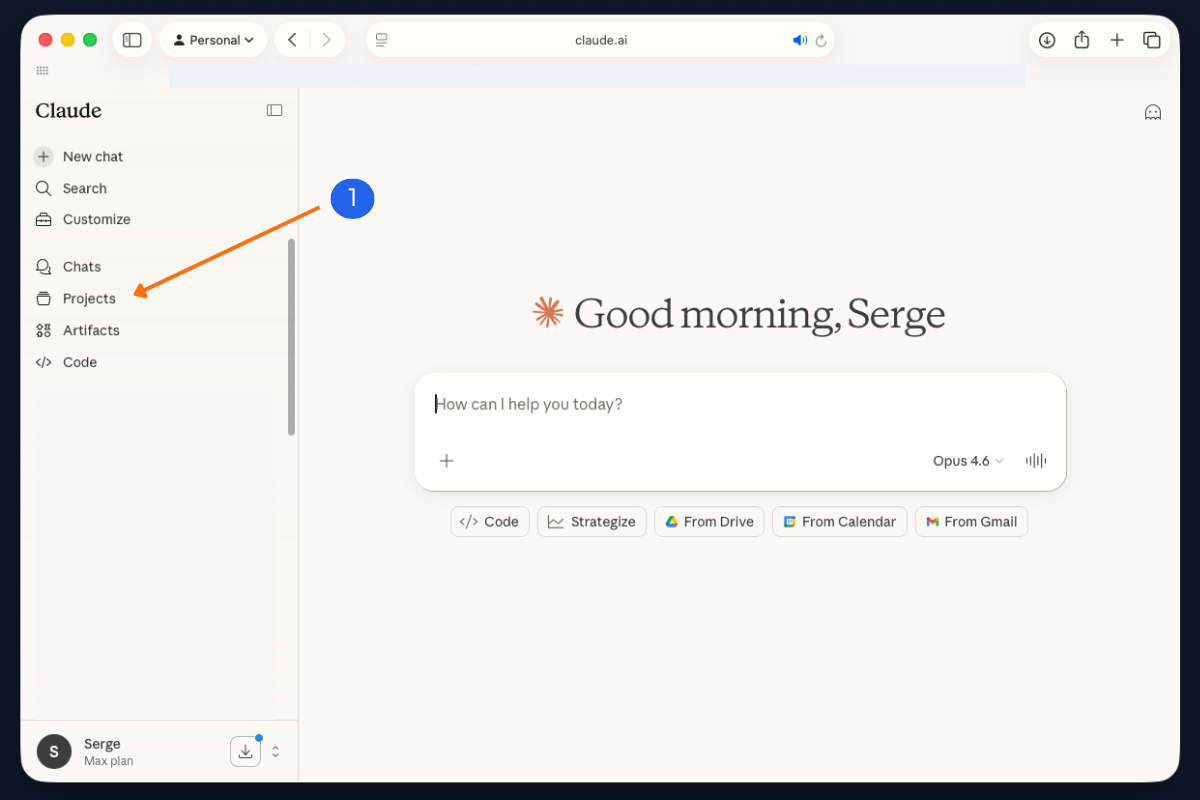Screen dimensions: 1200x800
Task: Select the Strategize suggestion chip
Action: [x=592, y=521]
